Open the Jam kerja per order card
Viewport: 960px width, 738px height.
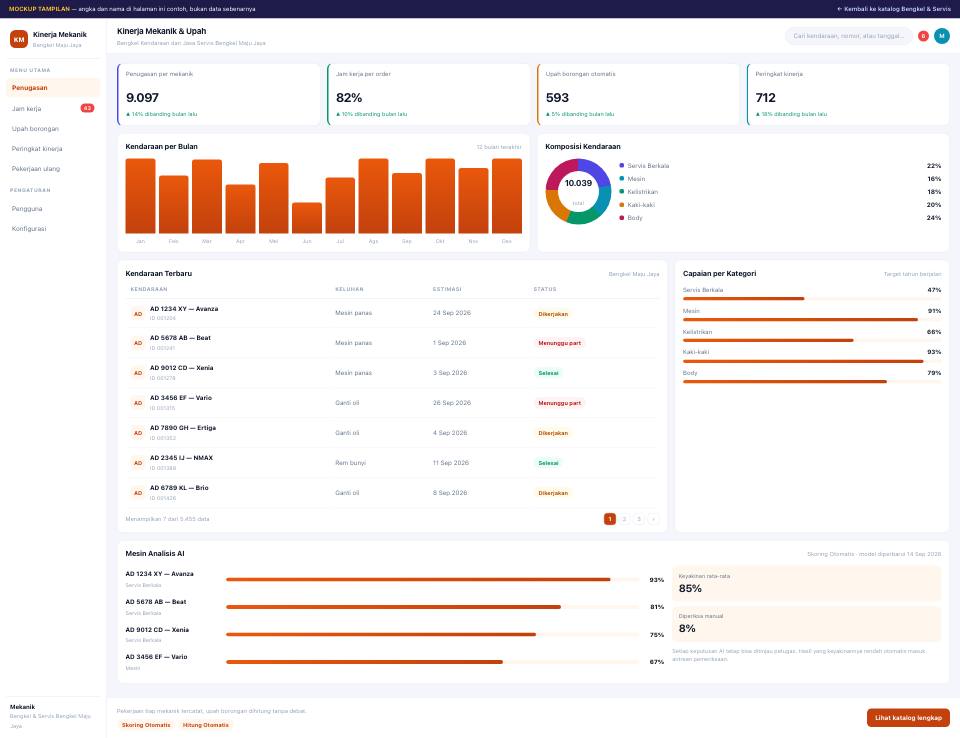pos(429,94)
